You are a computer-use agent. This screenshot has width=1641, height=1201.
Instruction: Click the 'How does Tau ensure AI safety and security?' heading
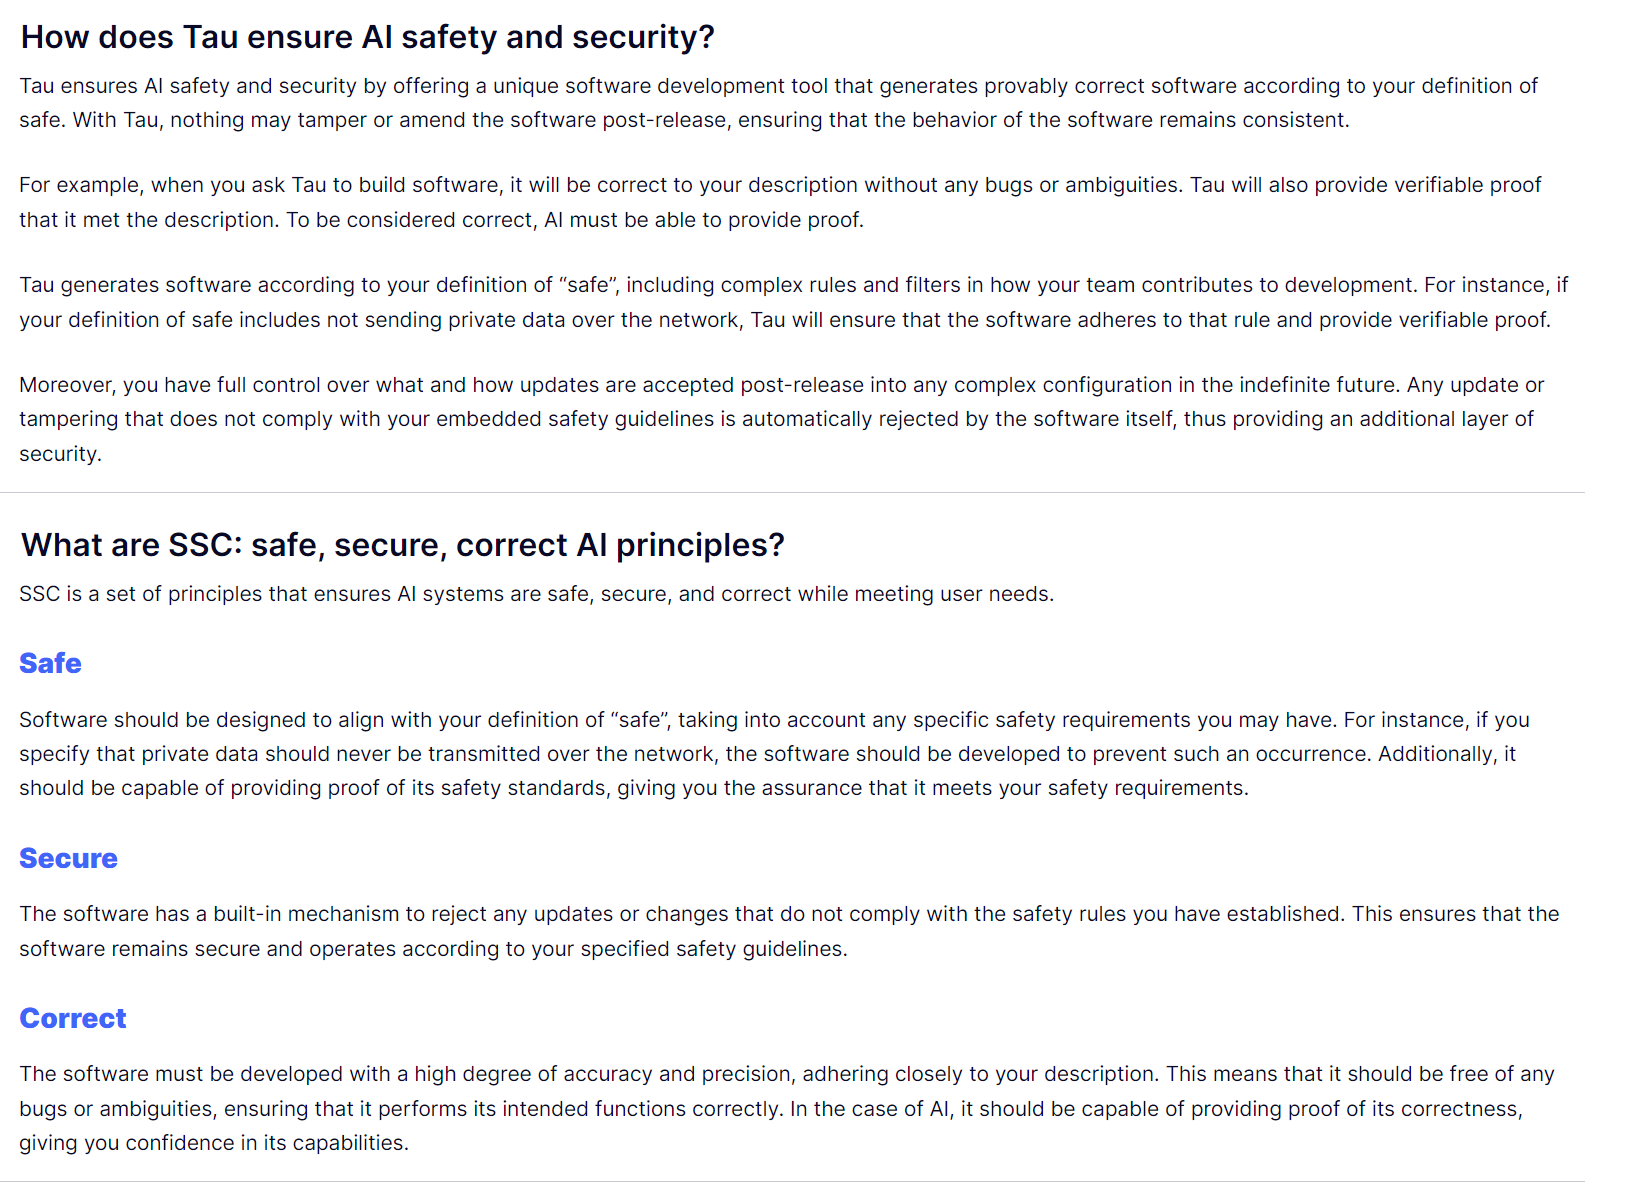367,37
